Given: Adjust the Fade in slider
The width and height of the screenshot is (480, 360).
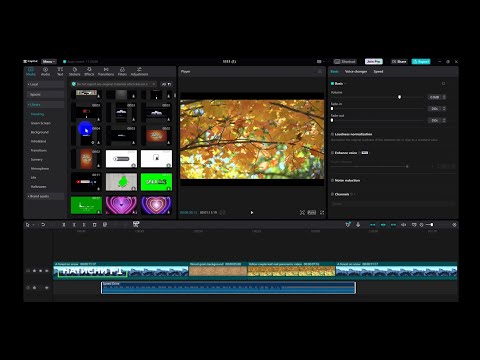Looking at the screenshot, I should coord(332,109).
